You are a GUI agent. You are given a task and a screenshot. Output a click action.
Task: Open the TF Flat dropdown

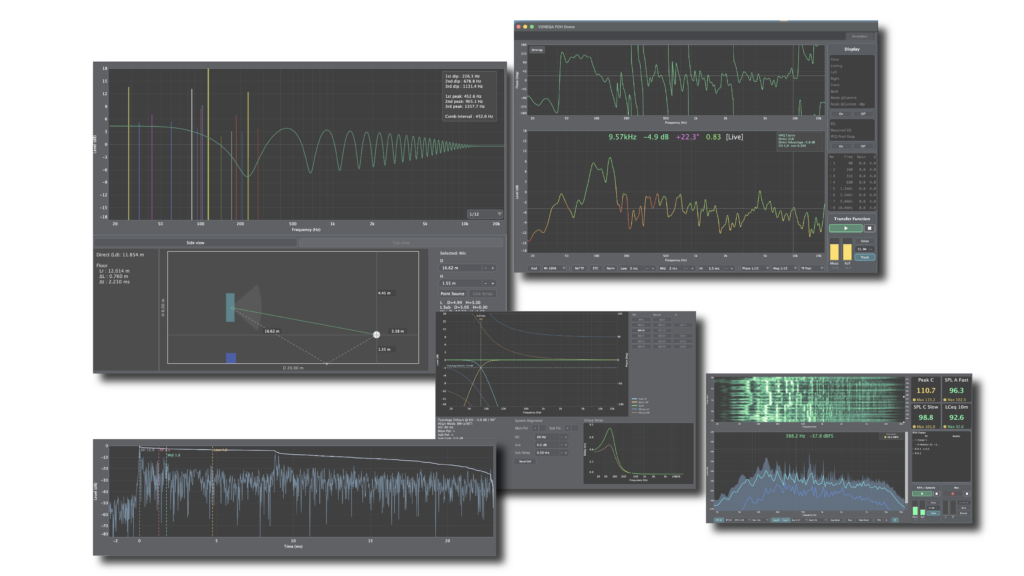click(x=813, y=268)
